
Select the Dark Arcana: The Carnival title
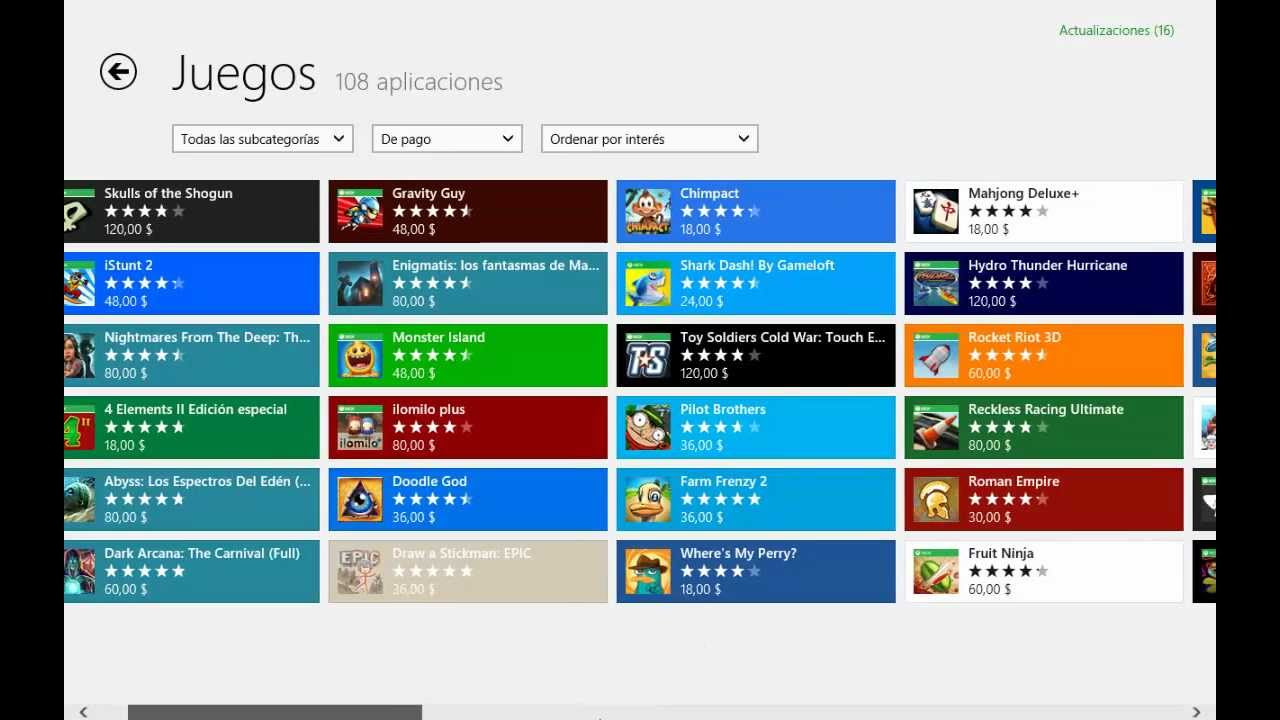coord(202,553)
